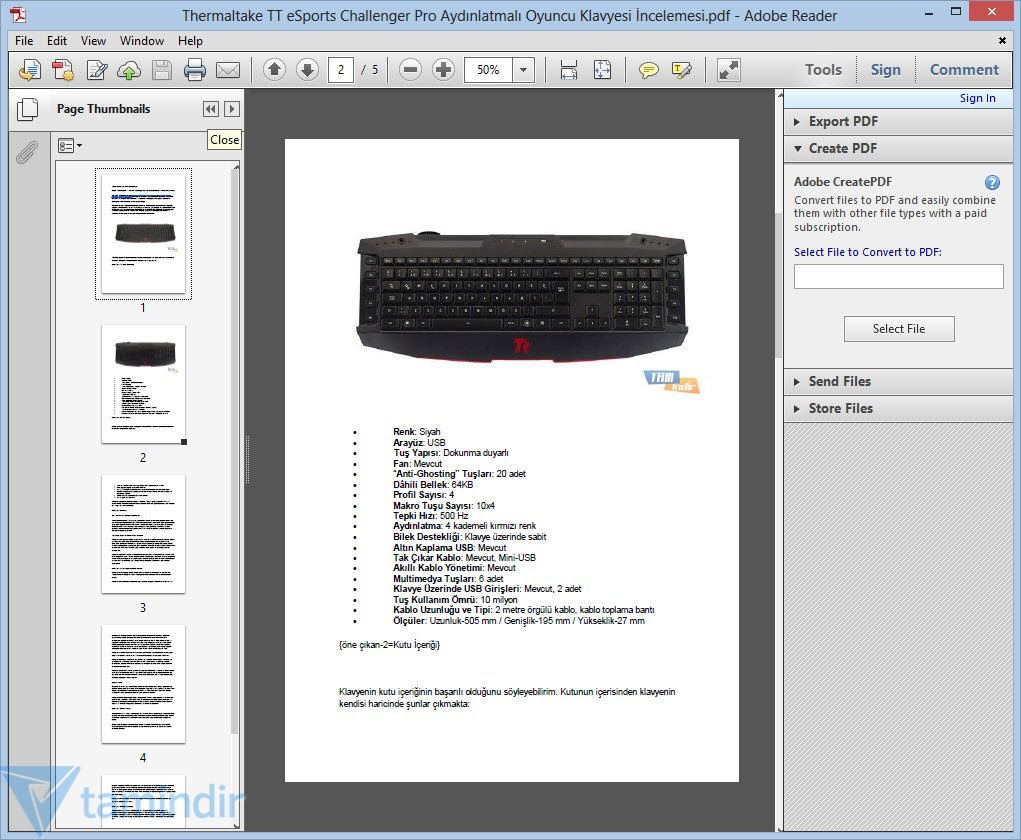
Task: Click the thumbnails scrollbar down arrow
Action: (x=236, y=826)
